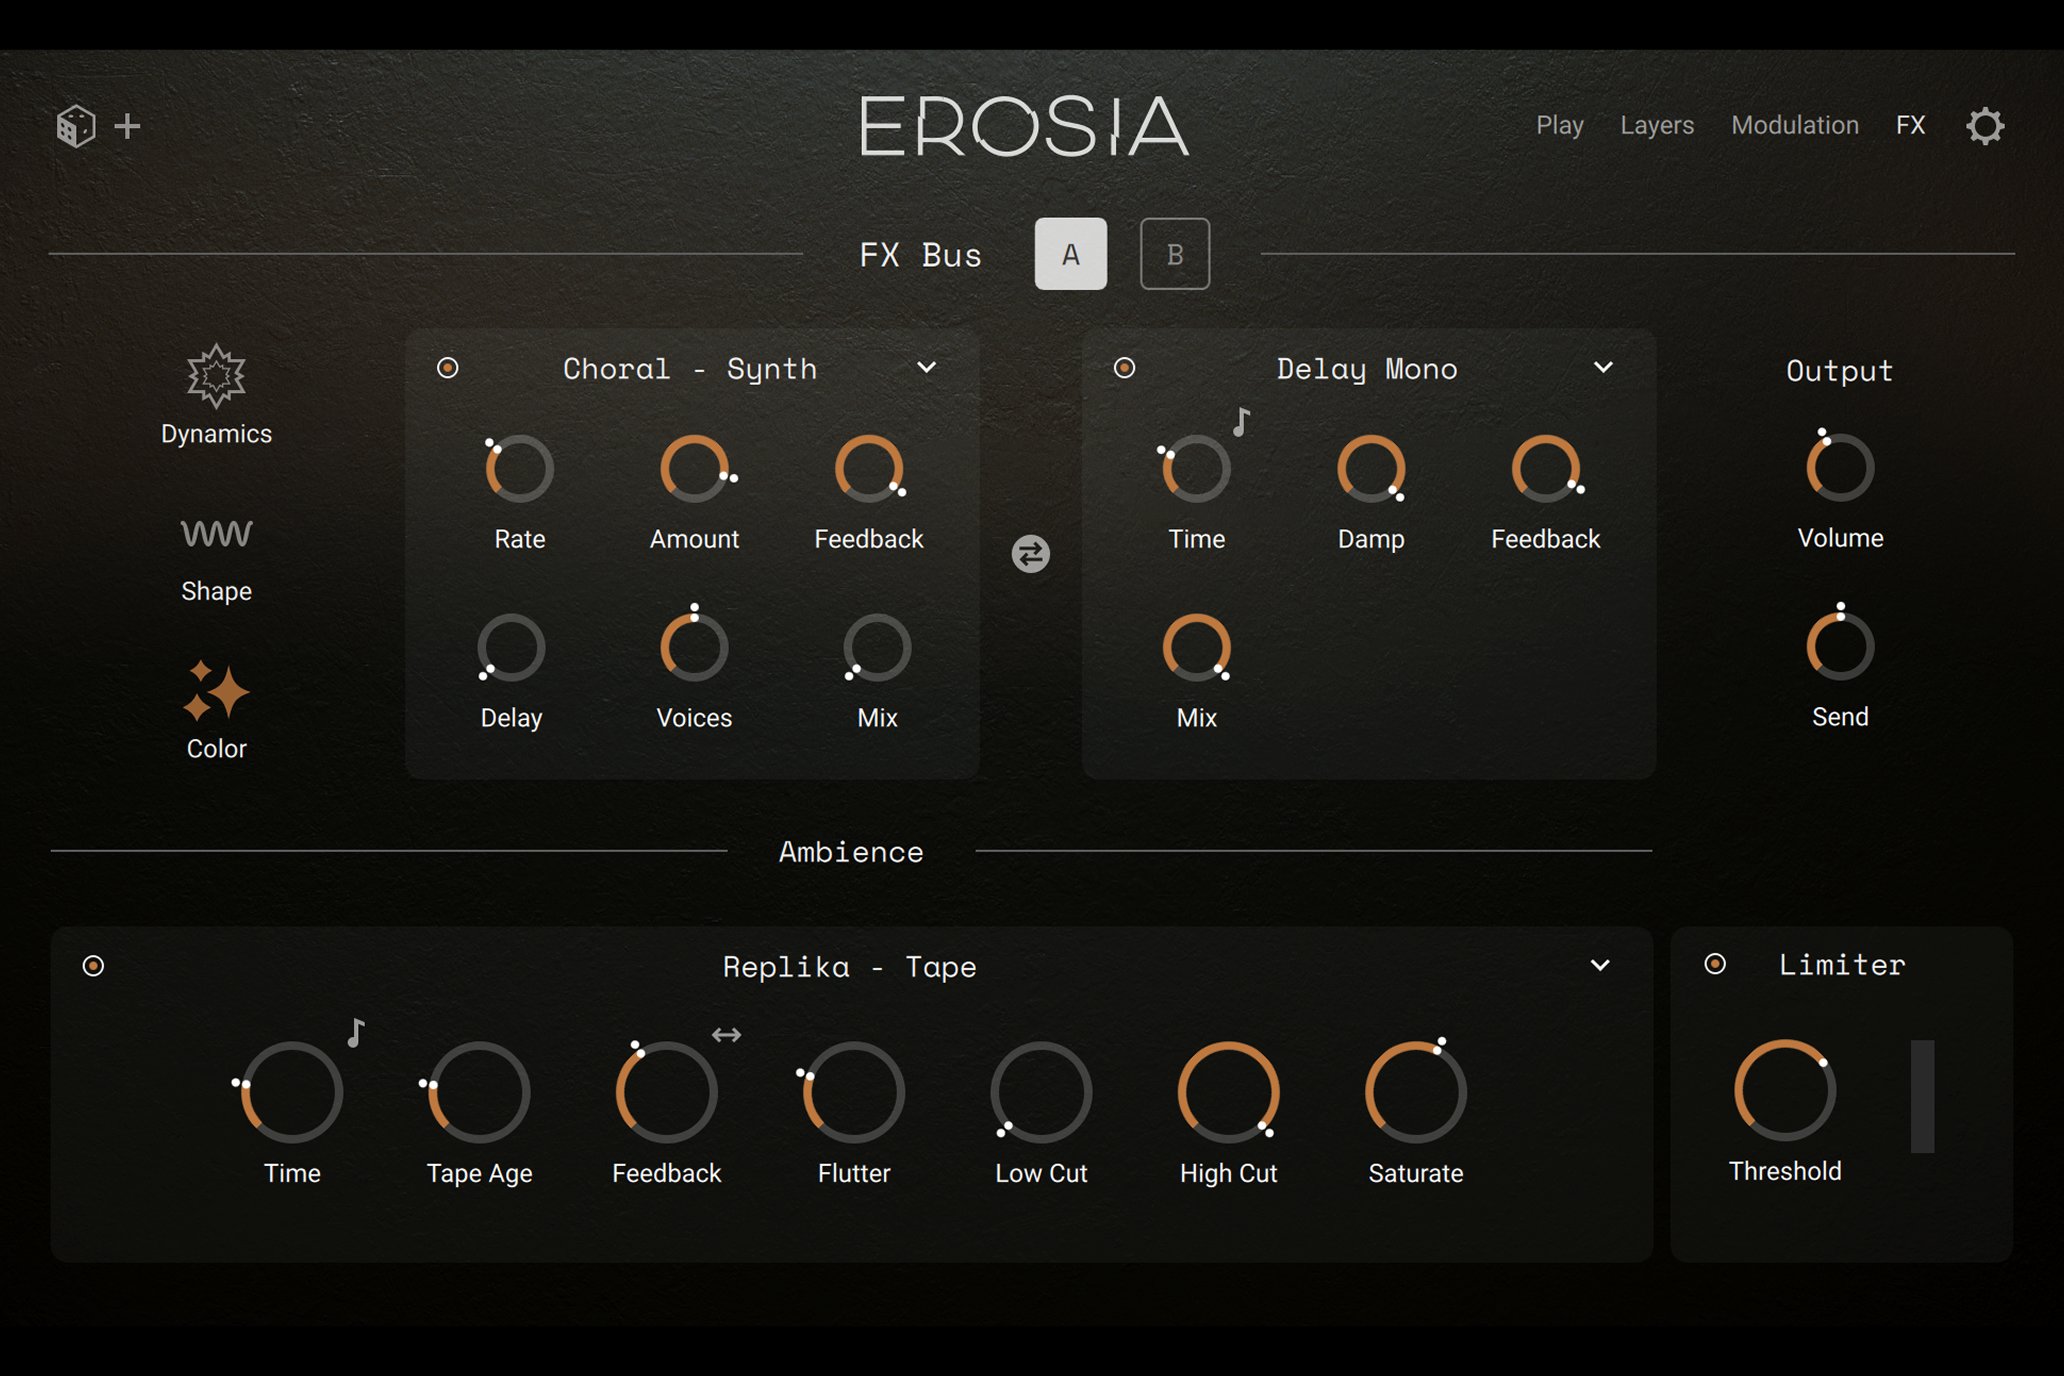
Task: Expand the Replika - Tape effect dropdown
Action: pos(1600,965)
